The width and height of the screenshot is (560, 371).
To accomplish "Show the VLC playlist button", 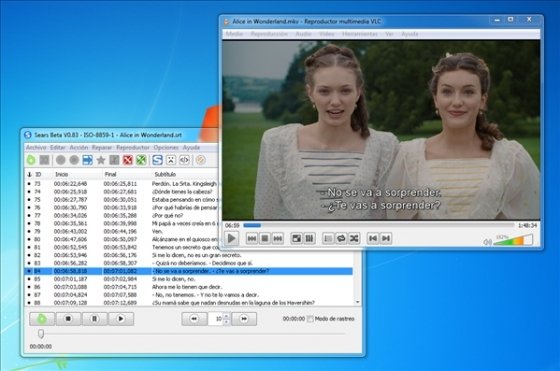I will click(328, 238).
